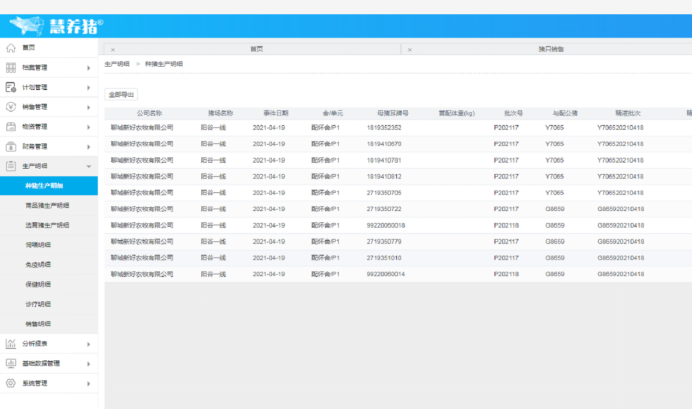This screenshot has height=409, width=692.
Task: Expand the 分析报表 menu arrow
Action: tap(88, 344)
